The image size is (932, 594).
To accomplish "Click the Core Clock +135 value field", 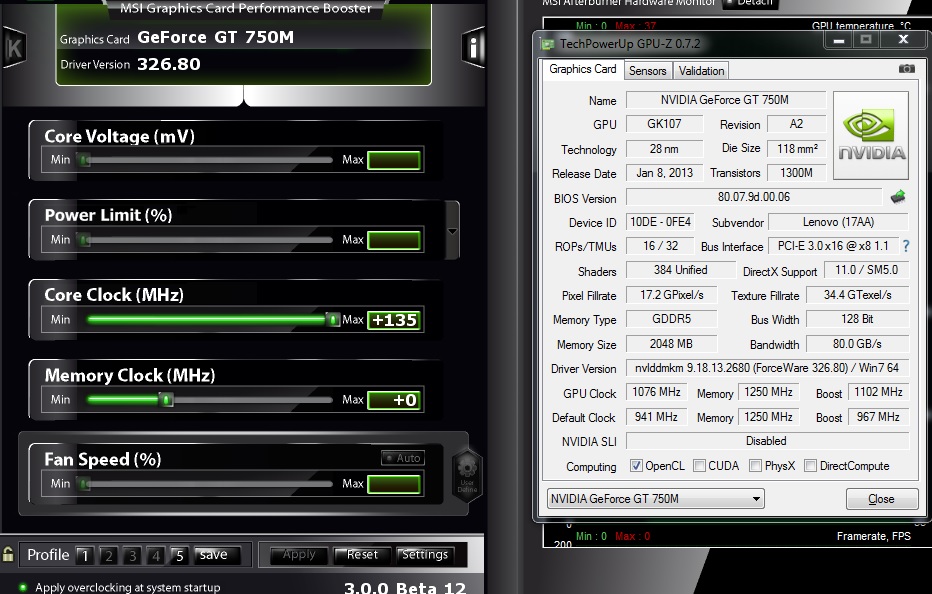I will (394, 320).
